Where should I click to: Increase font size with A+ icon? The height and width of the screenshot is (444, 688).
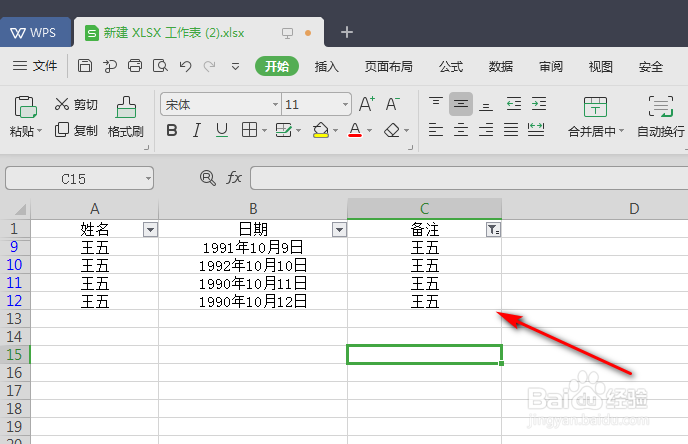tap(366, 104)
